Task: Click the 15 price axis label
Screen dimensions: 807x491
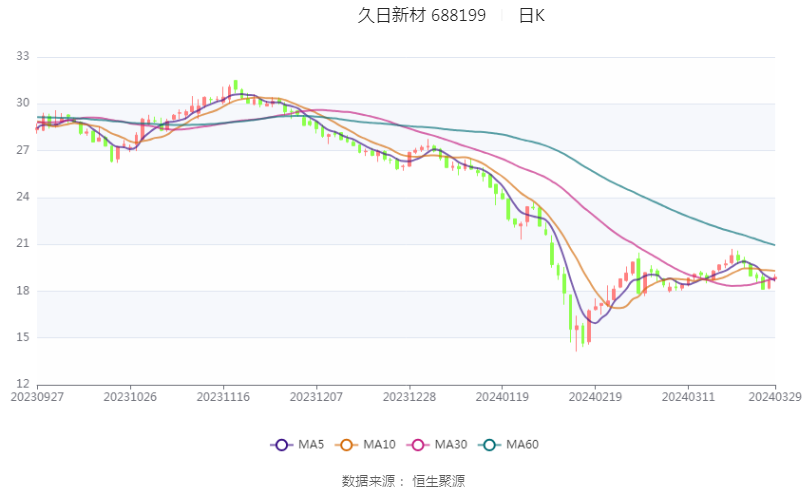Action: click(x=23, y=338)
